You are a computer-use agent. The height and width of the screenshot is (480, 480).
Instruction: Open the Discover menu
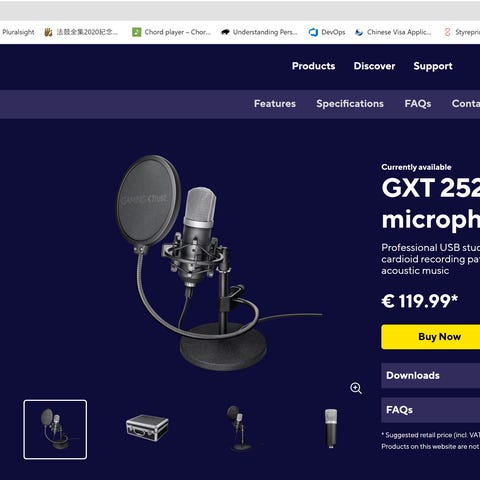pos(374,66)
